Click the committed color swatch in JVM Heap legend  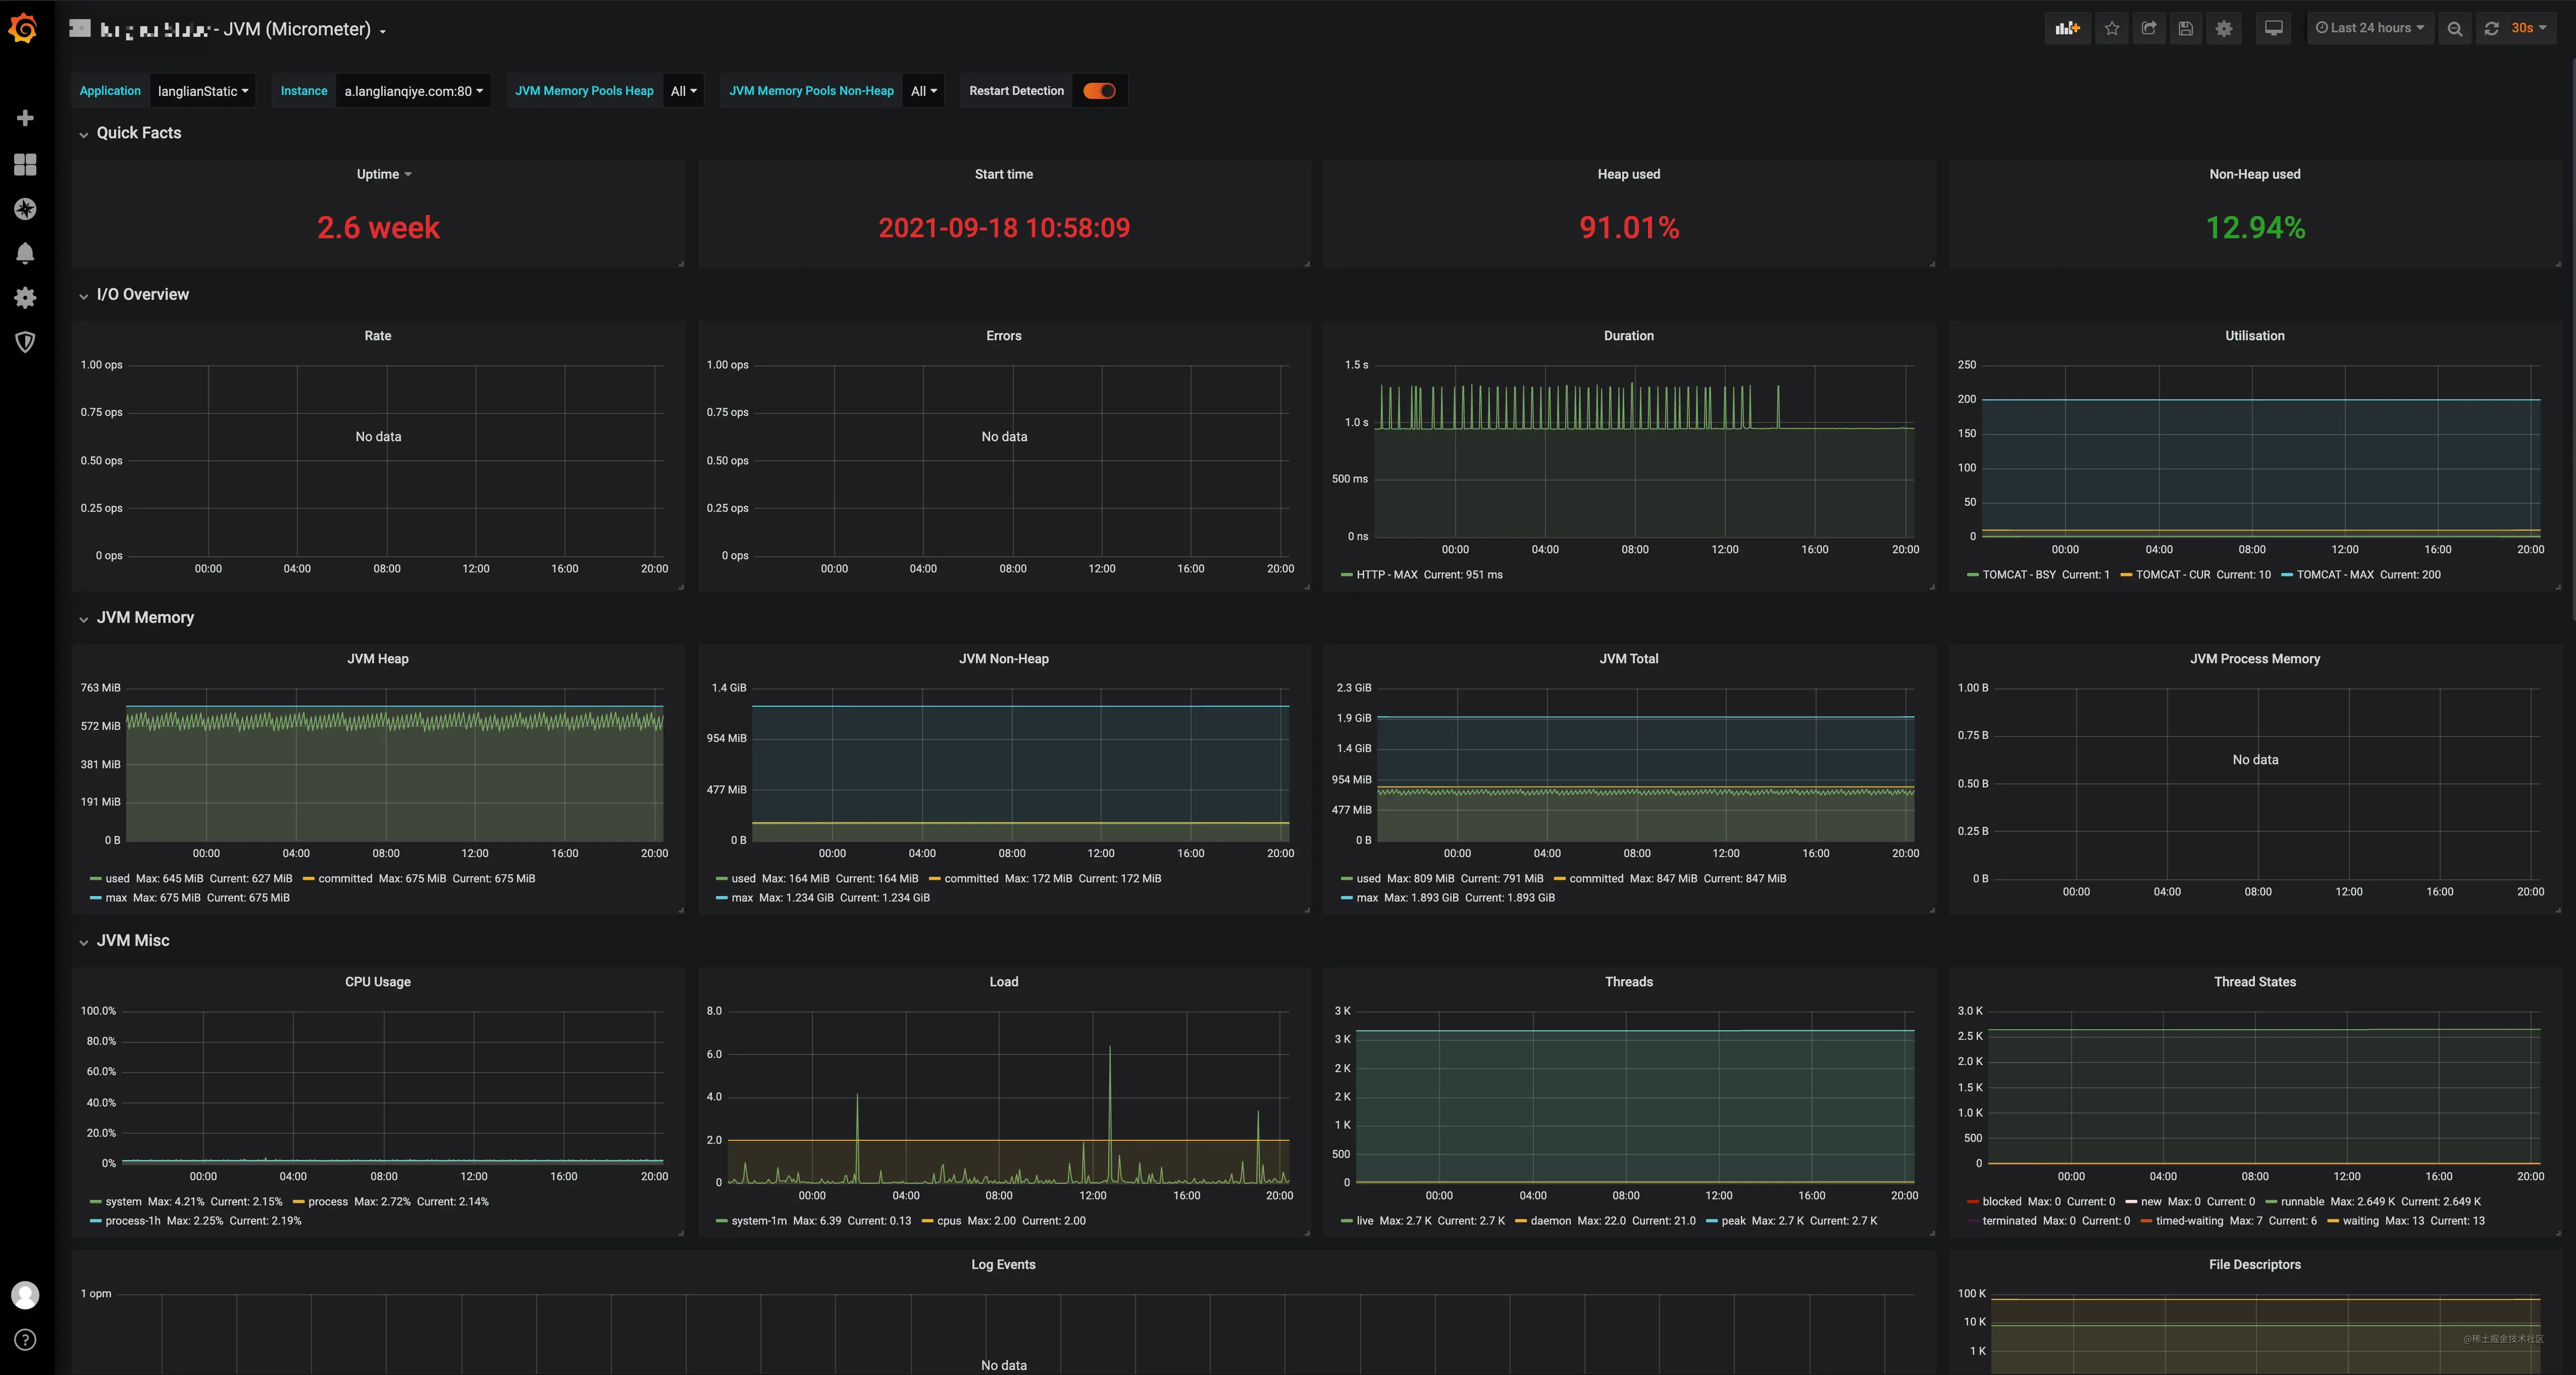click(308, 879)
